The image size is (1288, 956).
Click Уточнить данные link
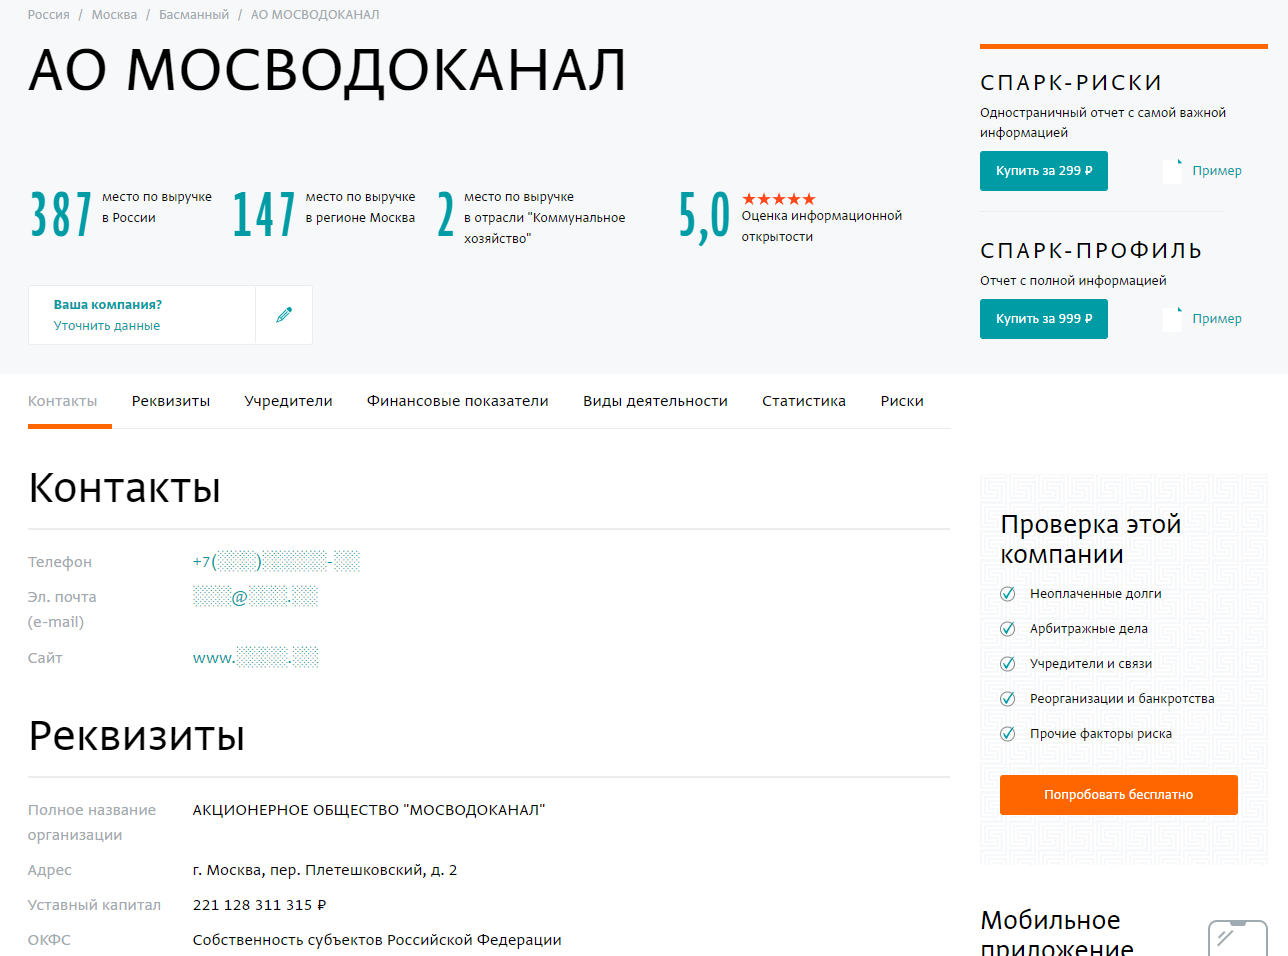[107, 326]
